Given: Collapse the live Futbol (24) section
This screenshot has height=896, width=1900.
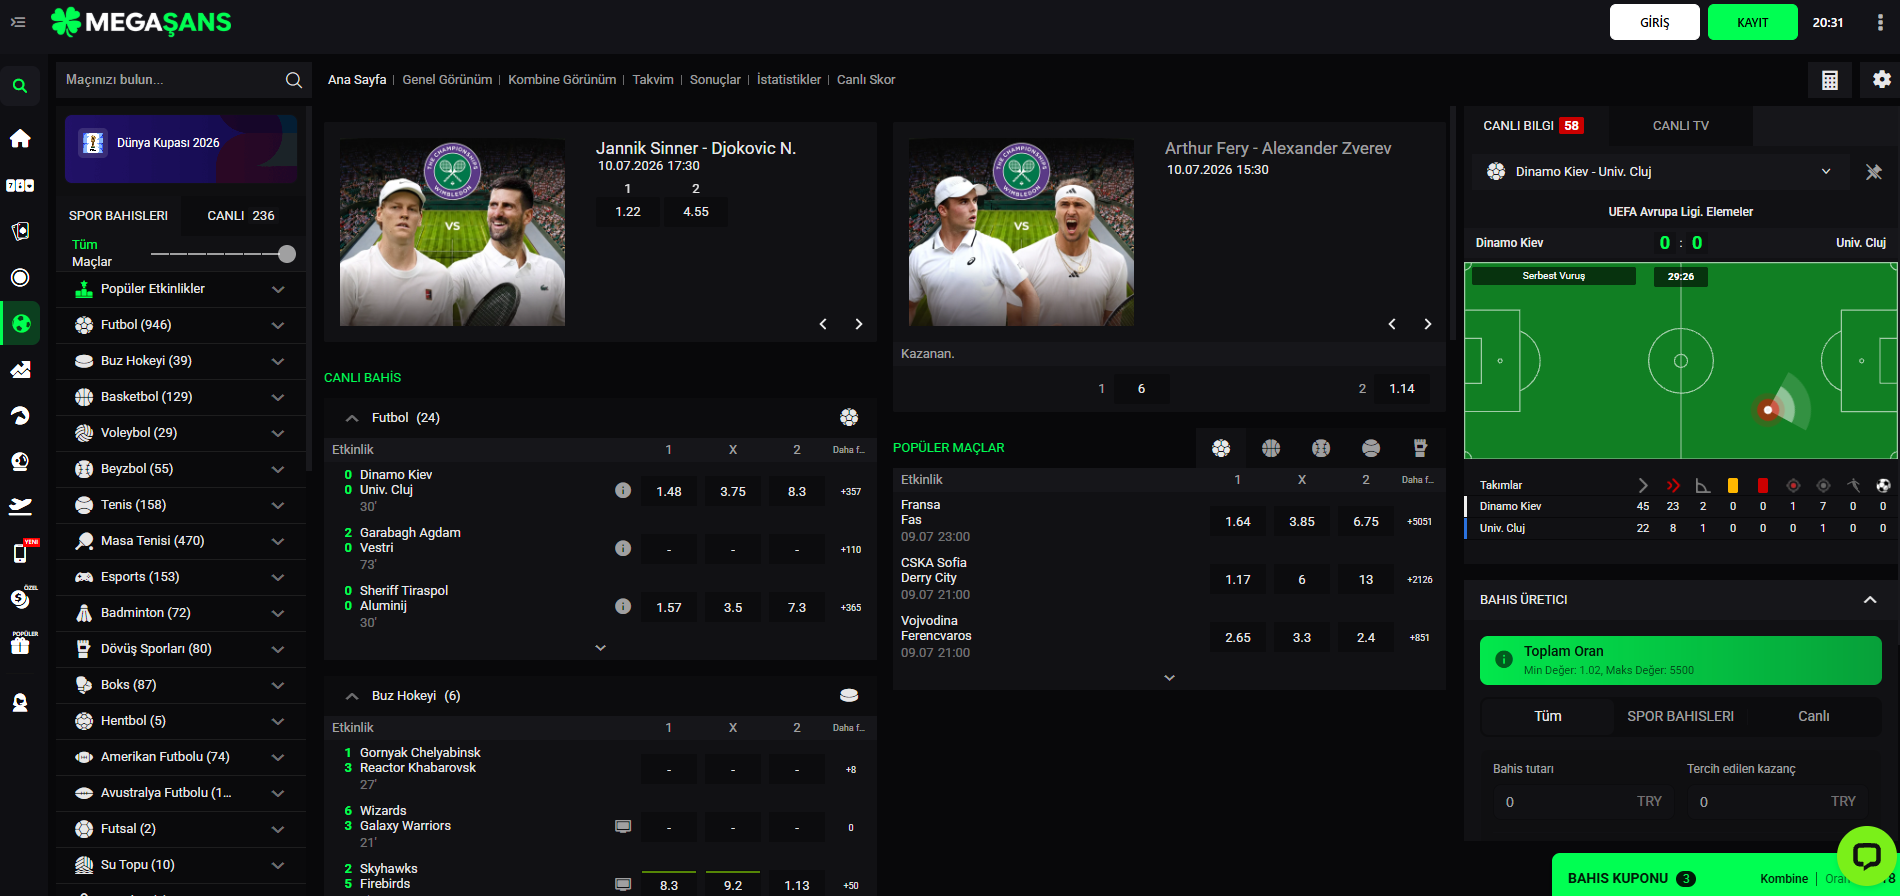Looking at the screenshot, I should coord(352,418).
